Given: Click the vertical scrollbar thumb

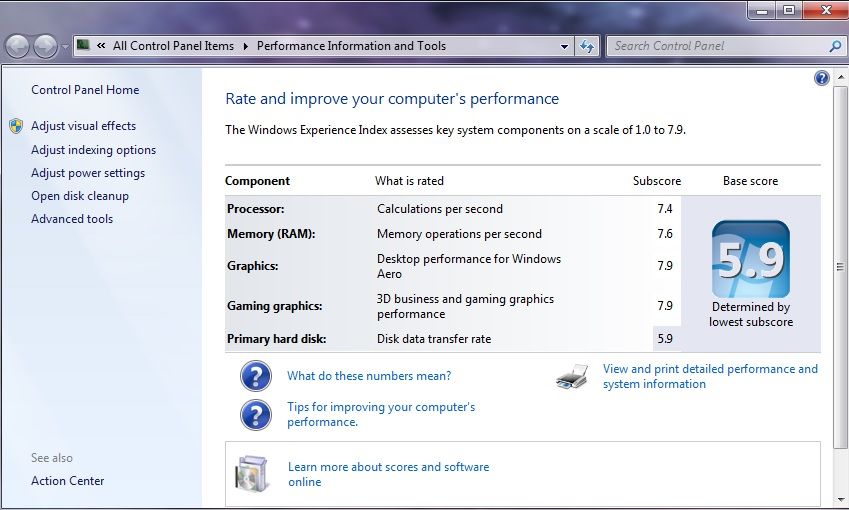Looking at the screenshot, I should coord(840,267).
